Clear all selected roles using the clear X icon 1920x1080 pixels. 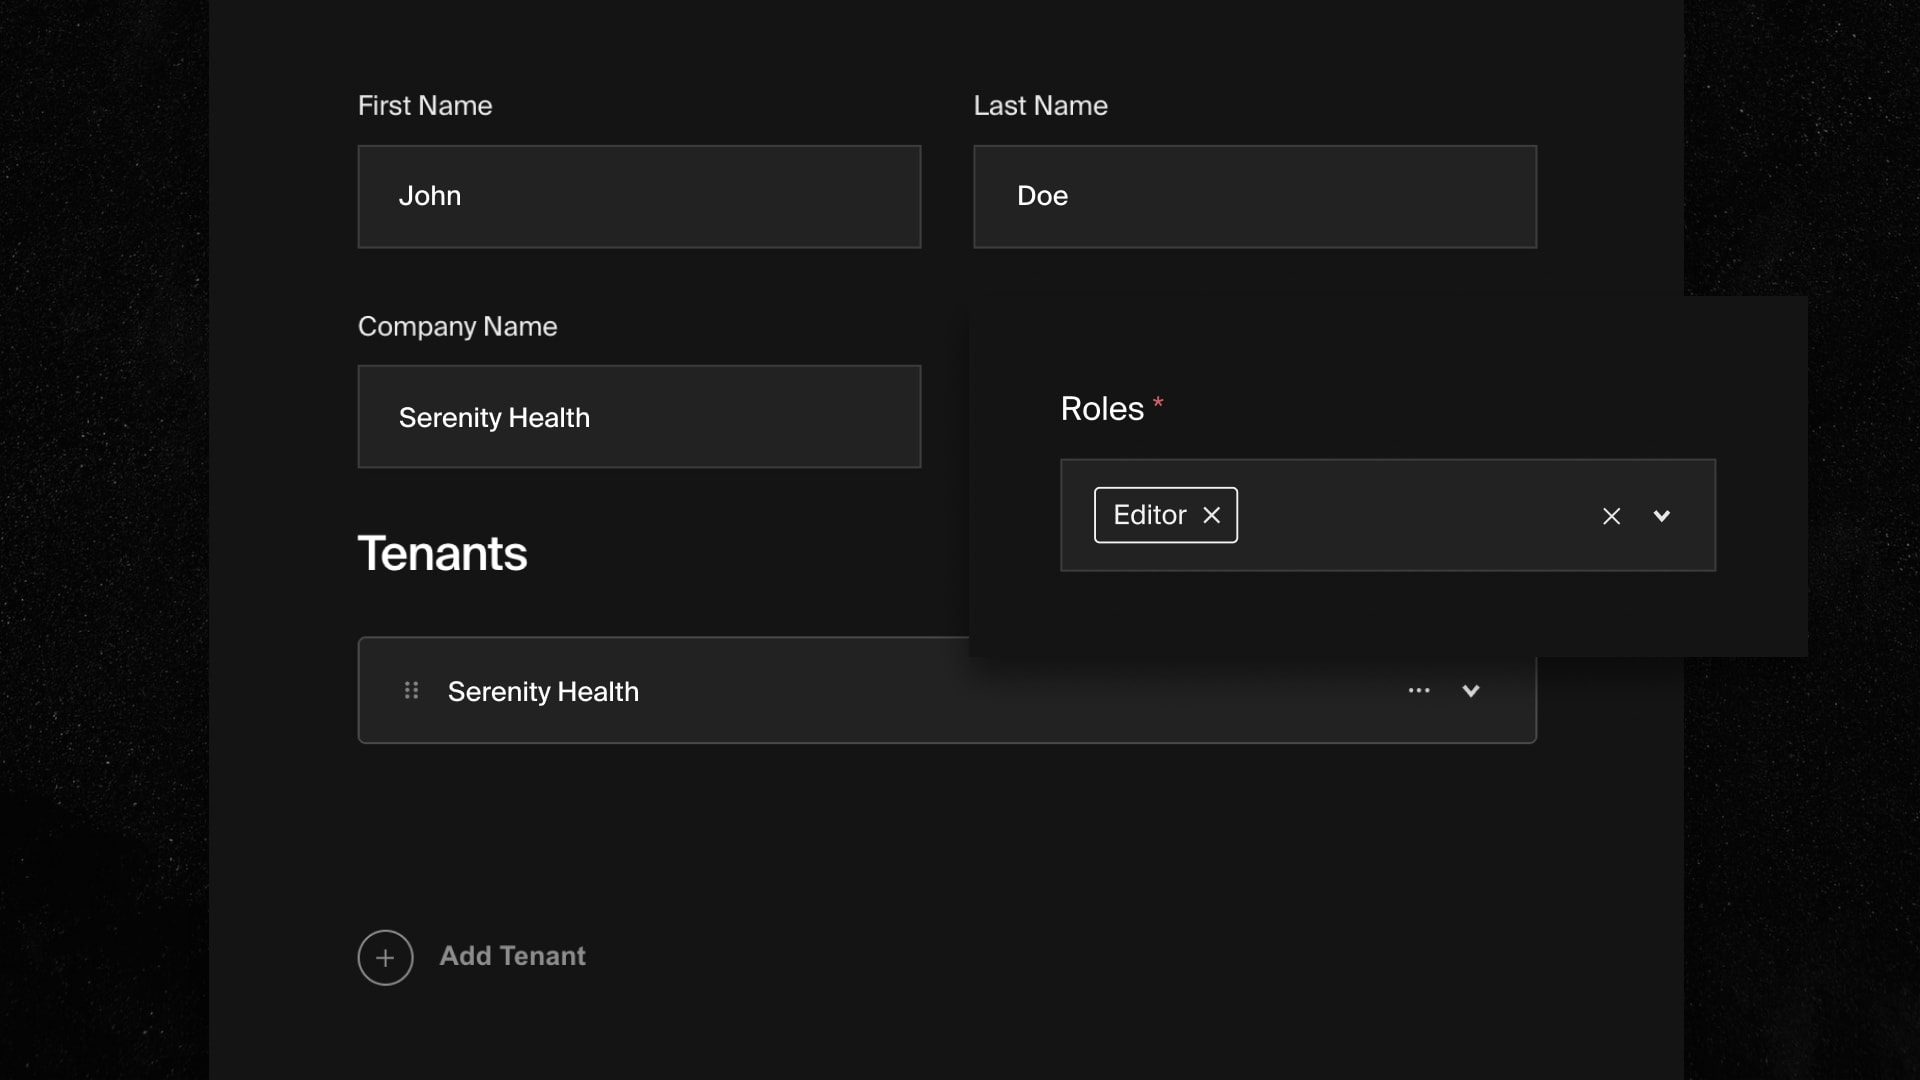pos(1611,515)
